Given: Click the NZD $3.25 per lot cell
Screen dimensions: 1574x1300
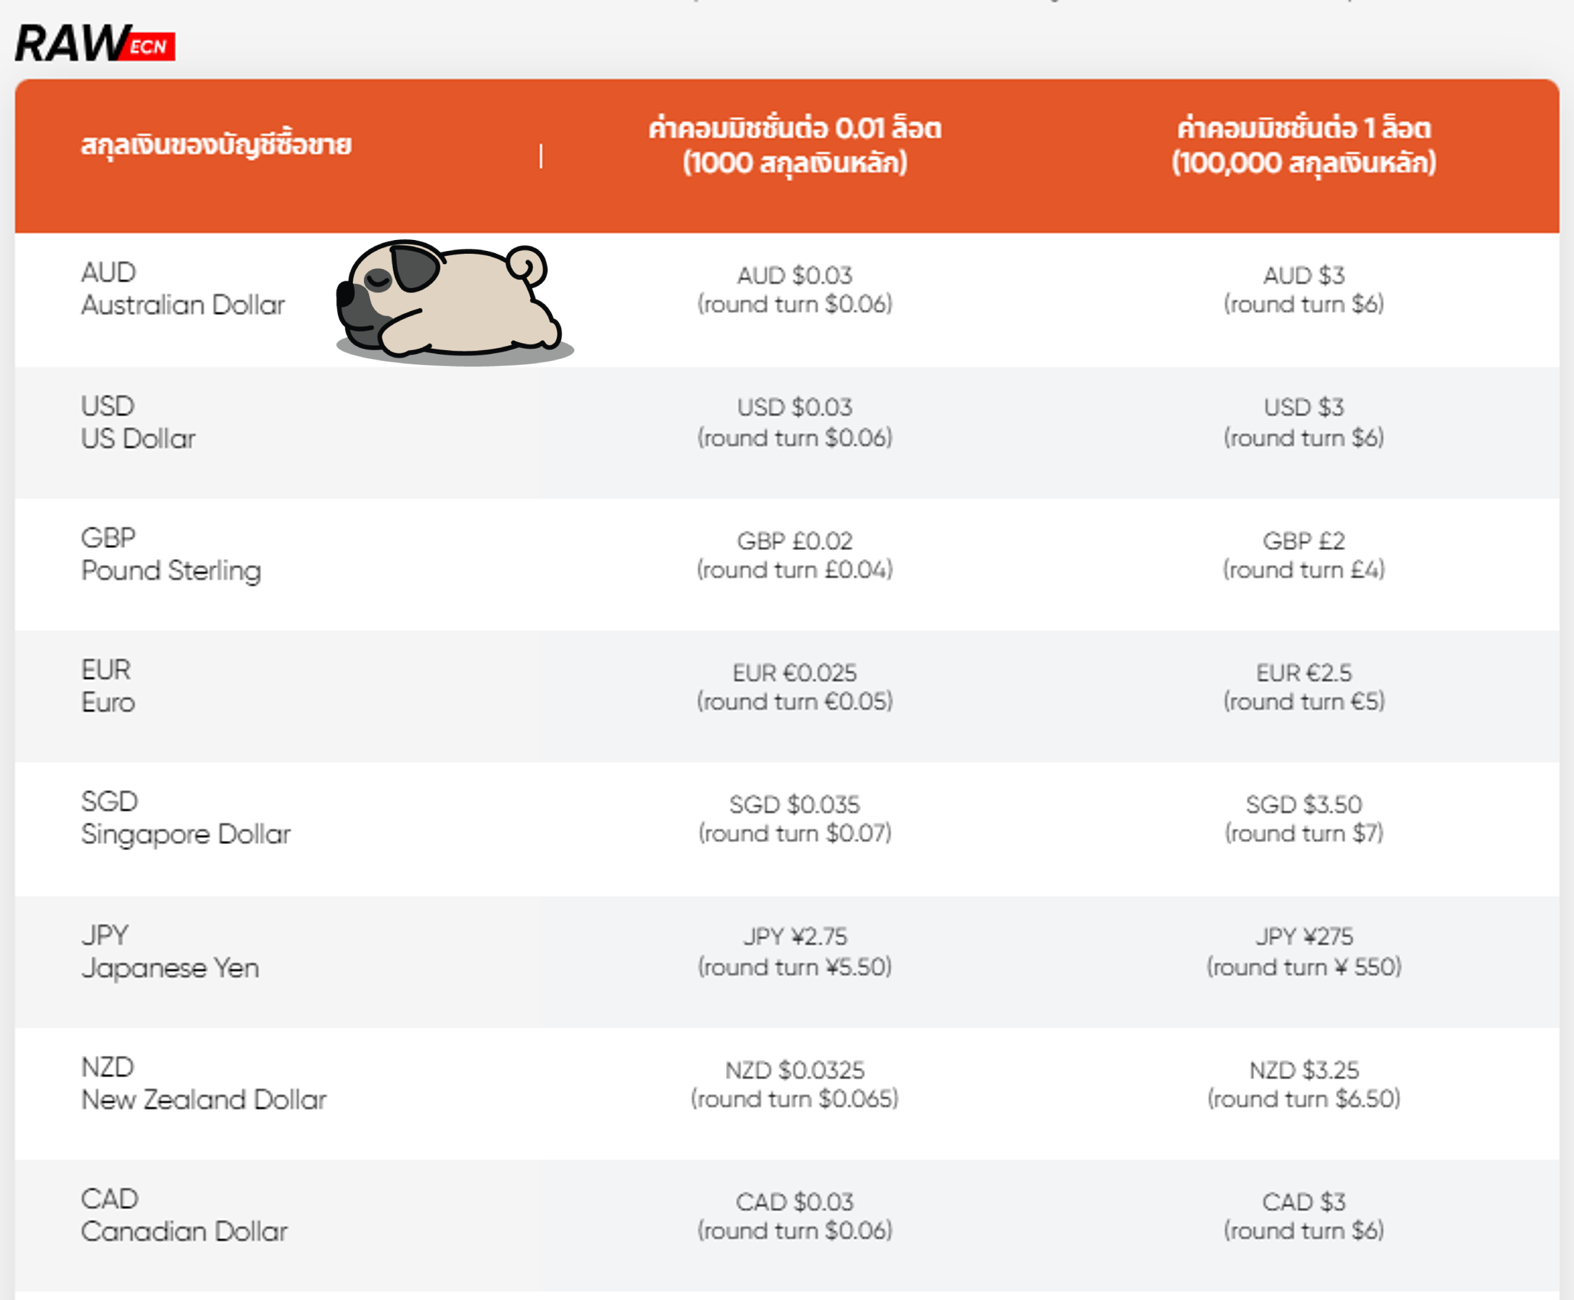Looking at the screenshot, I should pos(1303,1084).
